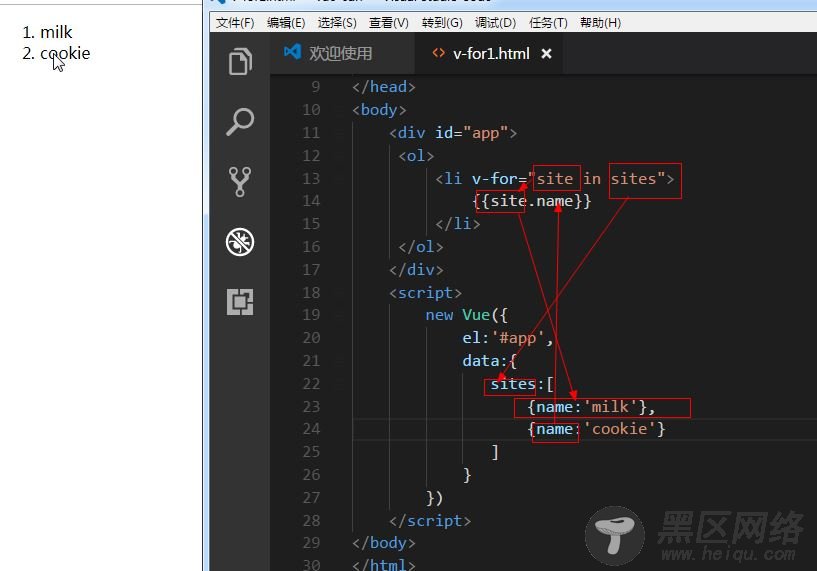817x571 pixels.
Task: Open the Search view in the activity bar
Action: pos(240,122)
